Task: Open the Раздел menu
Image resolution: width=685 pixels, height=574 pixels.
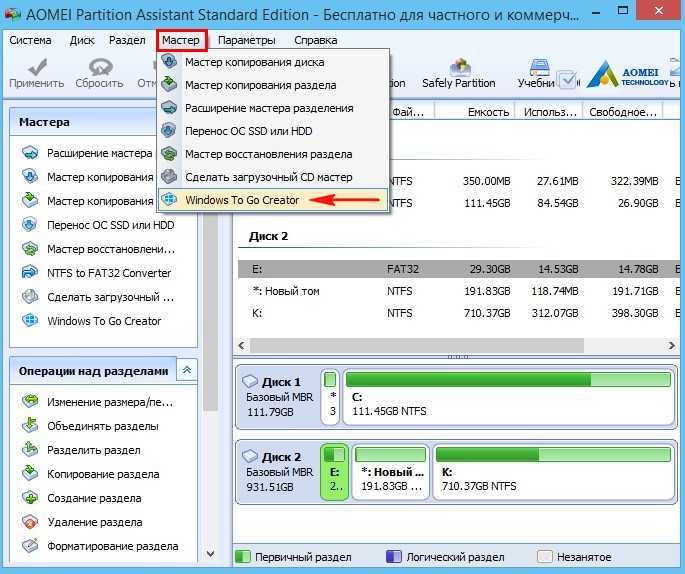Action: [127, 40]
